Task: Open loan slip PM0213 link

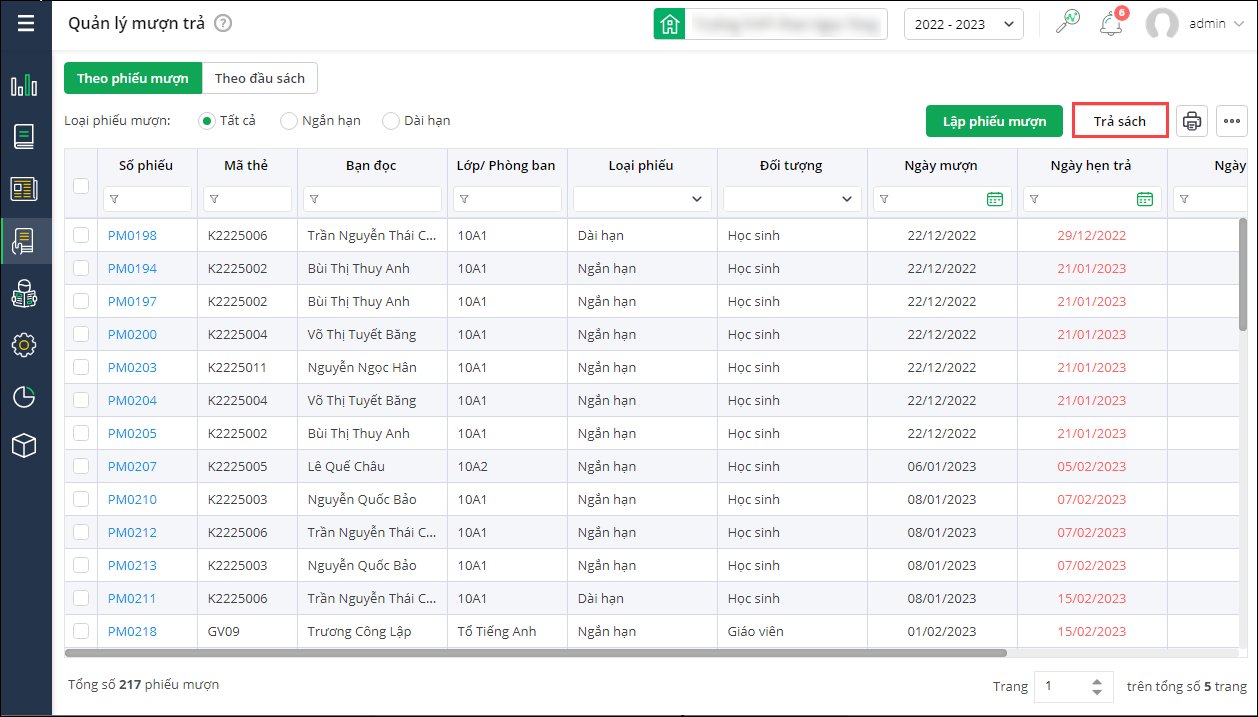Action: point(132,565)
